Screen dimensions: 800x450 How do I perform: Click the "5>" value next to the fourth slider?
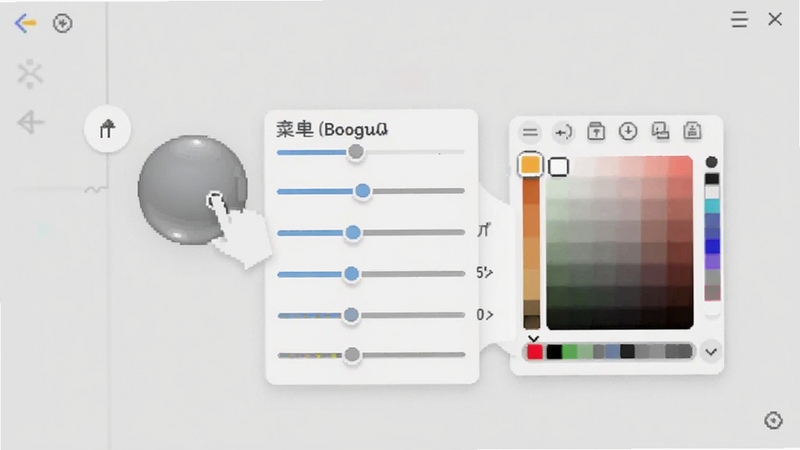pyautogui.click(x=485, y=273)
